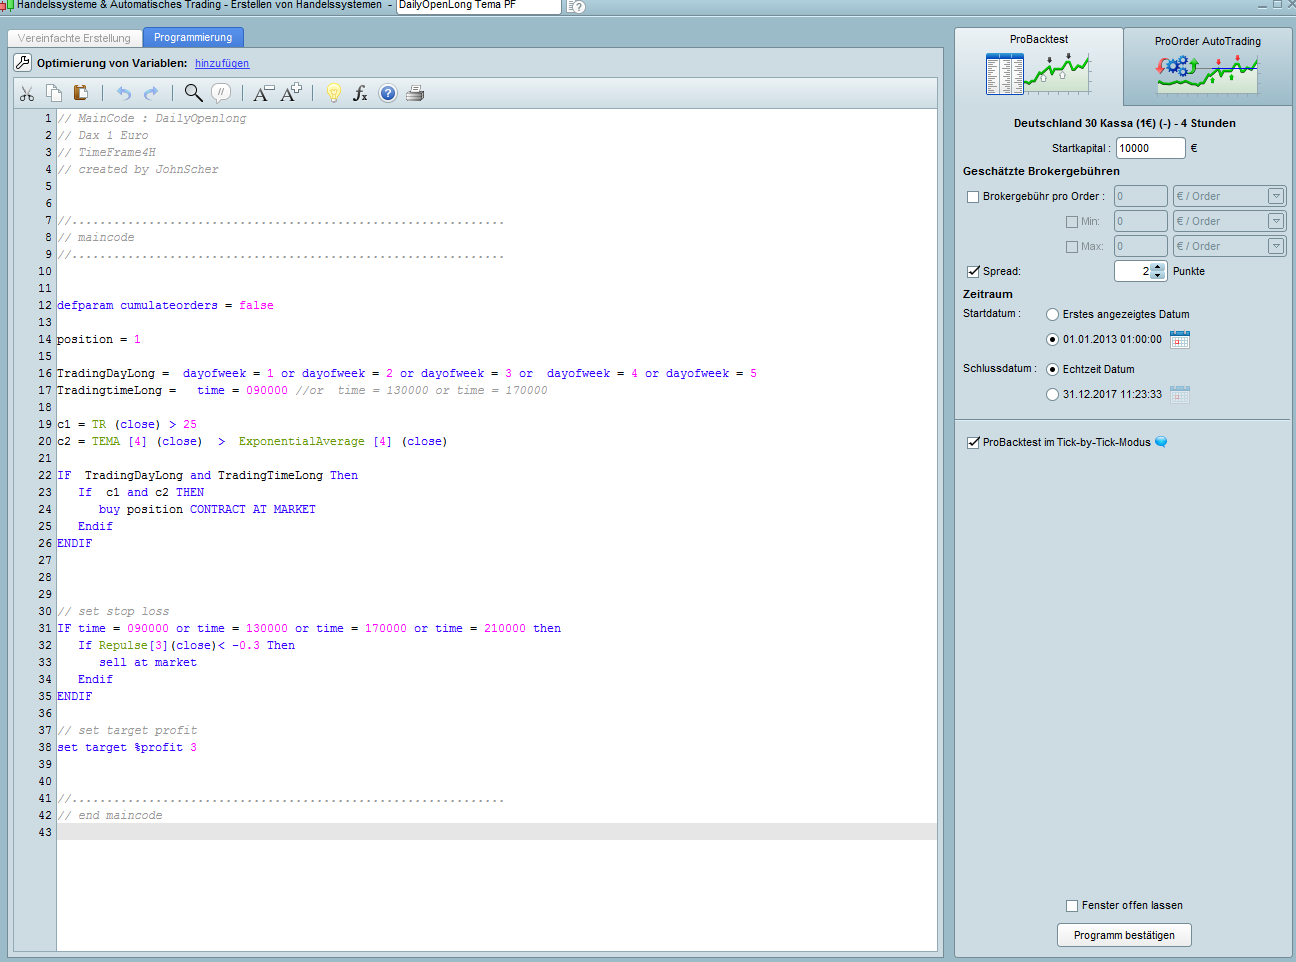
Task: Undo the last code edit
Action: coord(124,93)
